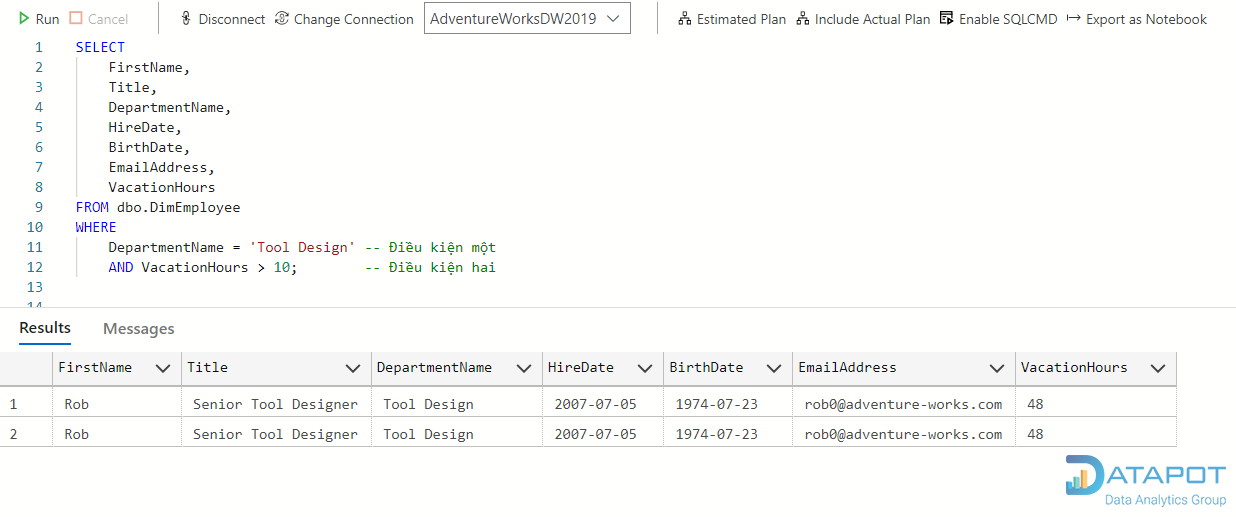Click the Estimated Plan button label

(741, 19)
